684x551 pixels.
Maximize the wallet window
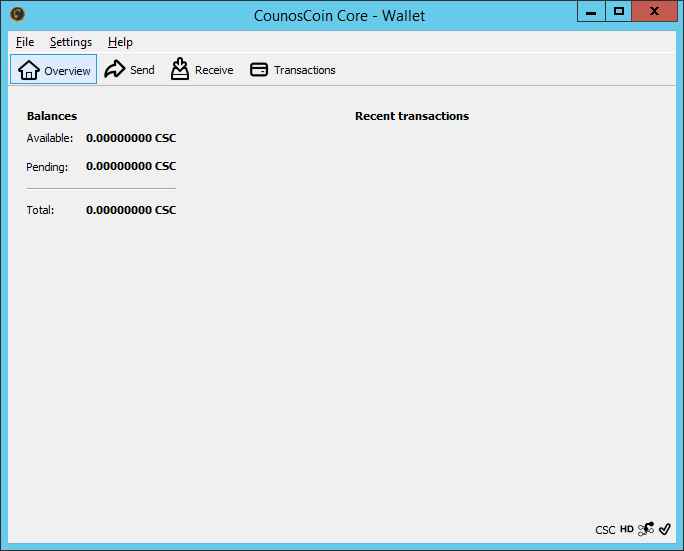(619, 11)
